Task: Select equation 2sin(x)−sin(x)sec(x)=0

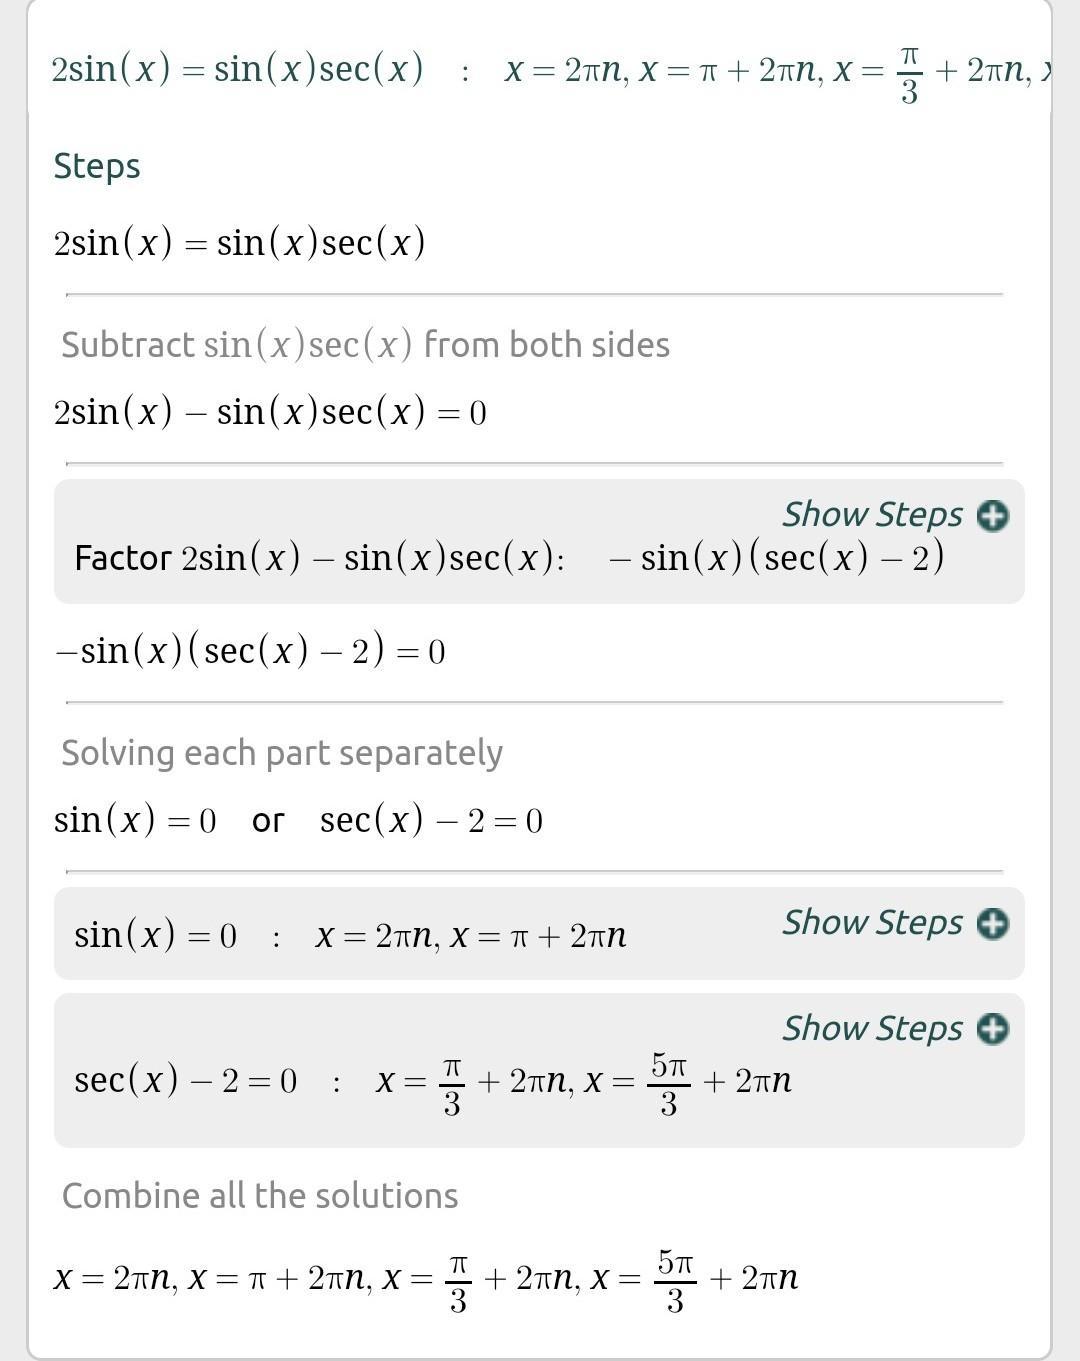Action: tap(270, 412)
